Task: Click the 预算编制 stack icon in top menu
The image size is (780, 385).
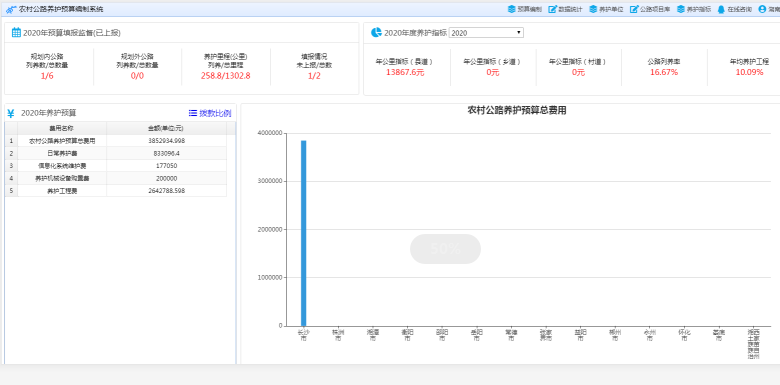Action: click(511, 9)
